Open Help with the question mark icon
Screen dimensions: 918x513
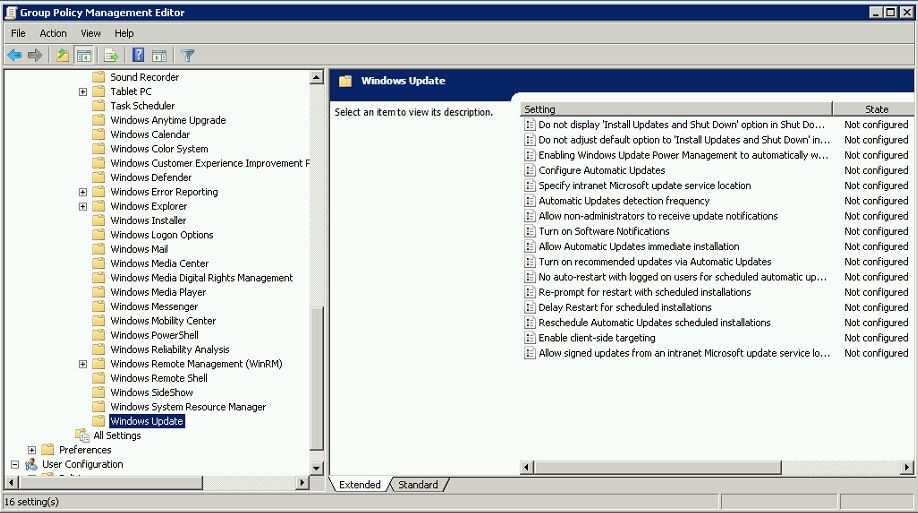pyautogui.click(x=138, y=56)
